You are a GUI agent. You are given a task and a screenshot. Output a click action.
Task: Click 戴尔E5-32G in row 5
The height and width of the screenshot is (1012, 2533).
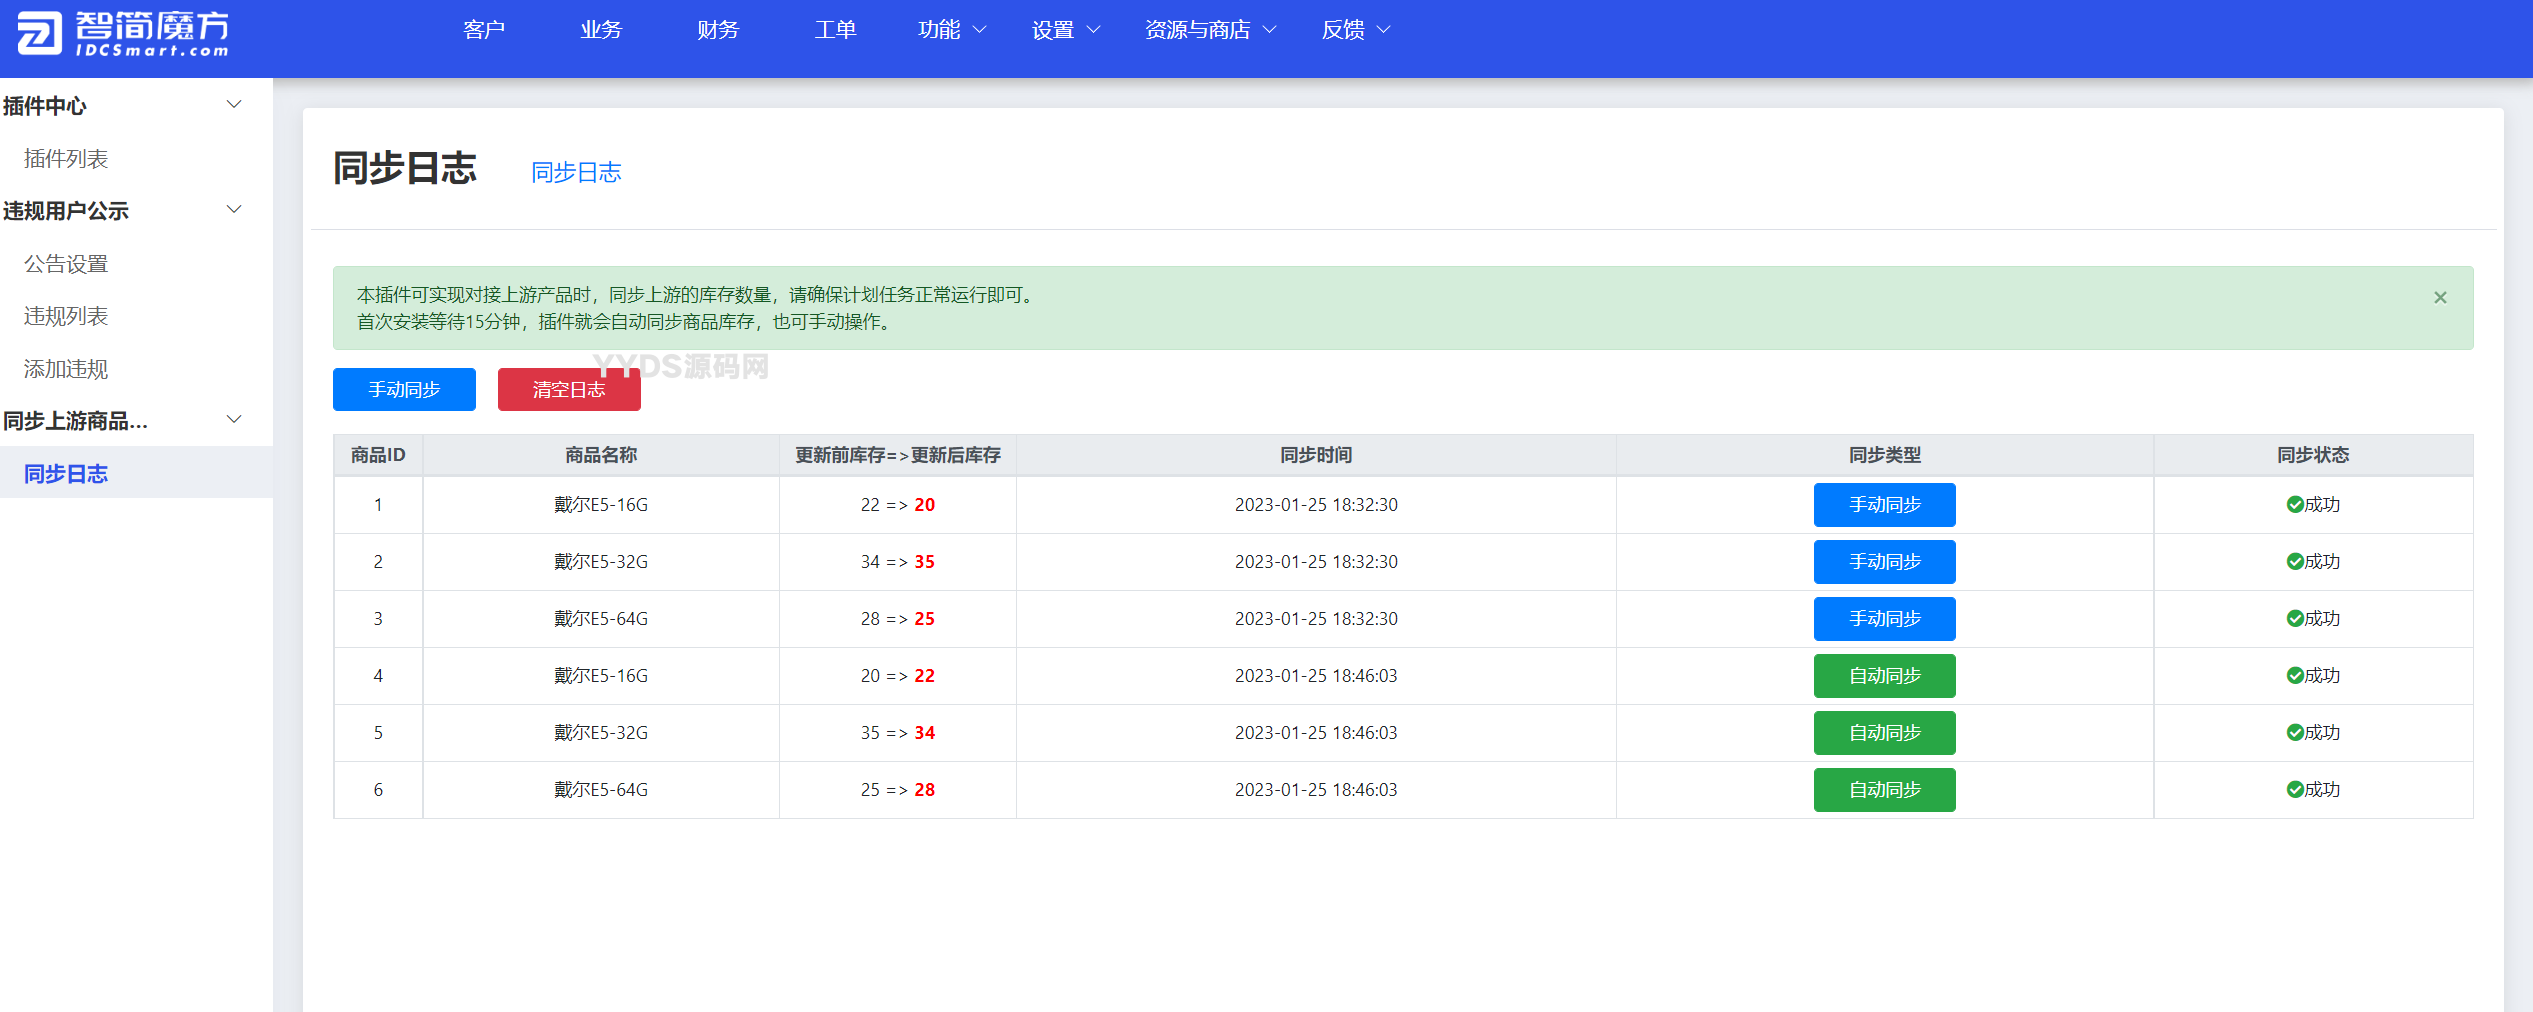click(601, 733)
